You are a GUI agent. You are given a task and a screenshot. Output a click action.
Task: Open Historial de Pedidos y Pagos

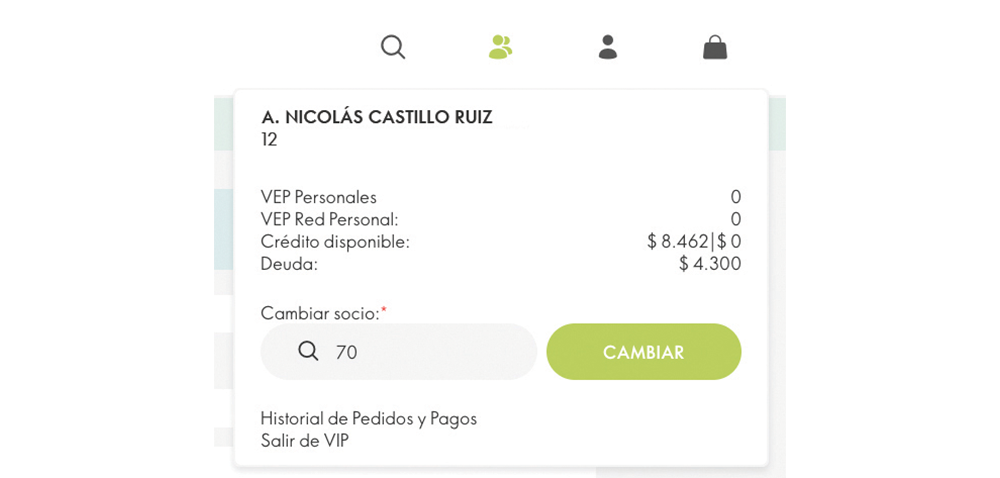[368, 418]
